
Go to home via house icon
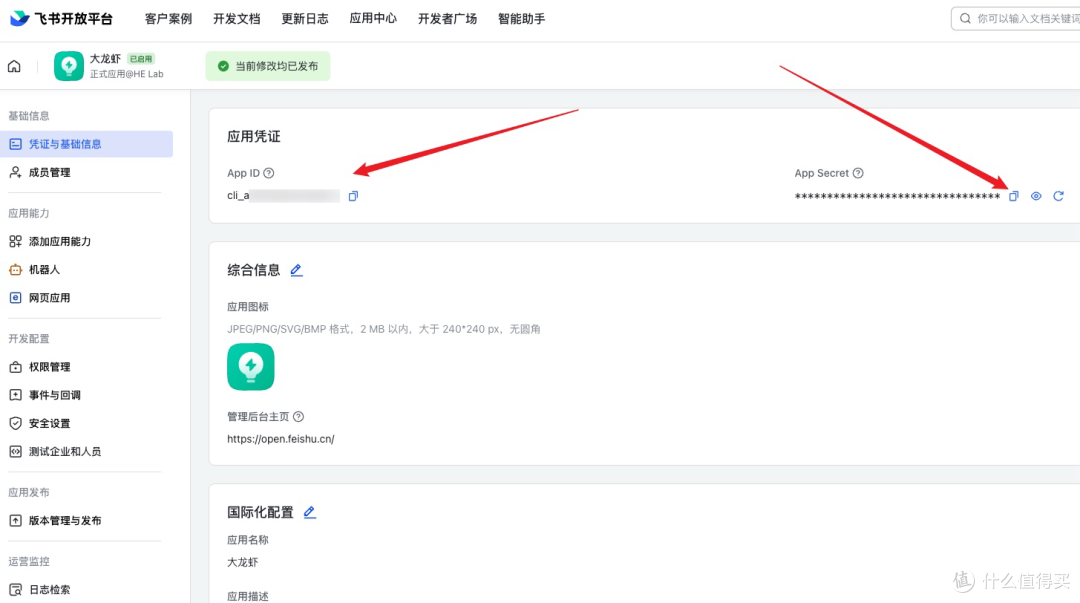tap(14, 66)
